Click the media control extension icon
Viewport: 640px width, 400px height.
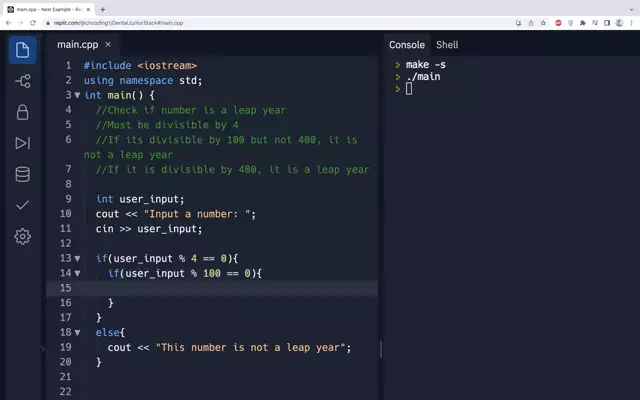point(595,23)
